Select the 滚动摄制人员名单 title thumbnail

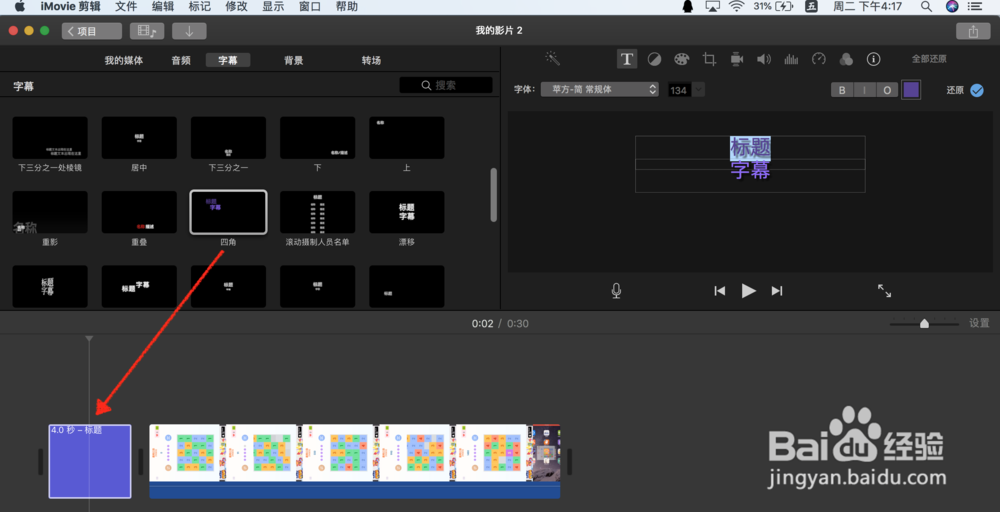[318, 212]
